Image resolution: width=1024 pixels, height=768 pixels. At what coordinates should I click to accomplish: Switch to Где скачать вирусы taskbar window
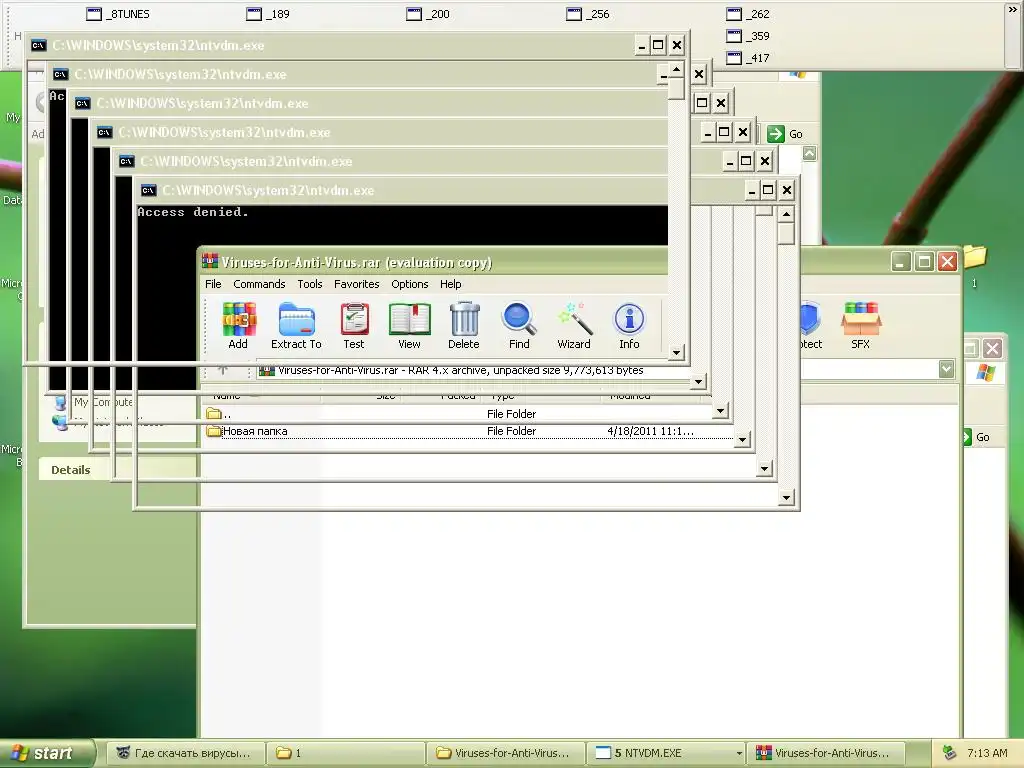185,753
